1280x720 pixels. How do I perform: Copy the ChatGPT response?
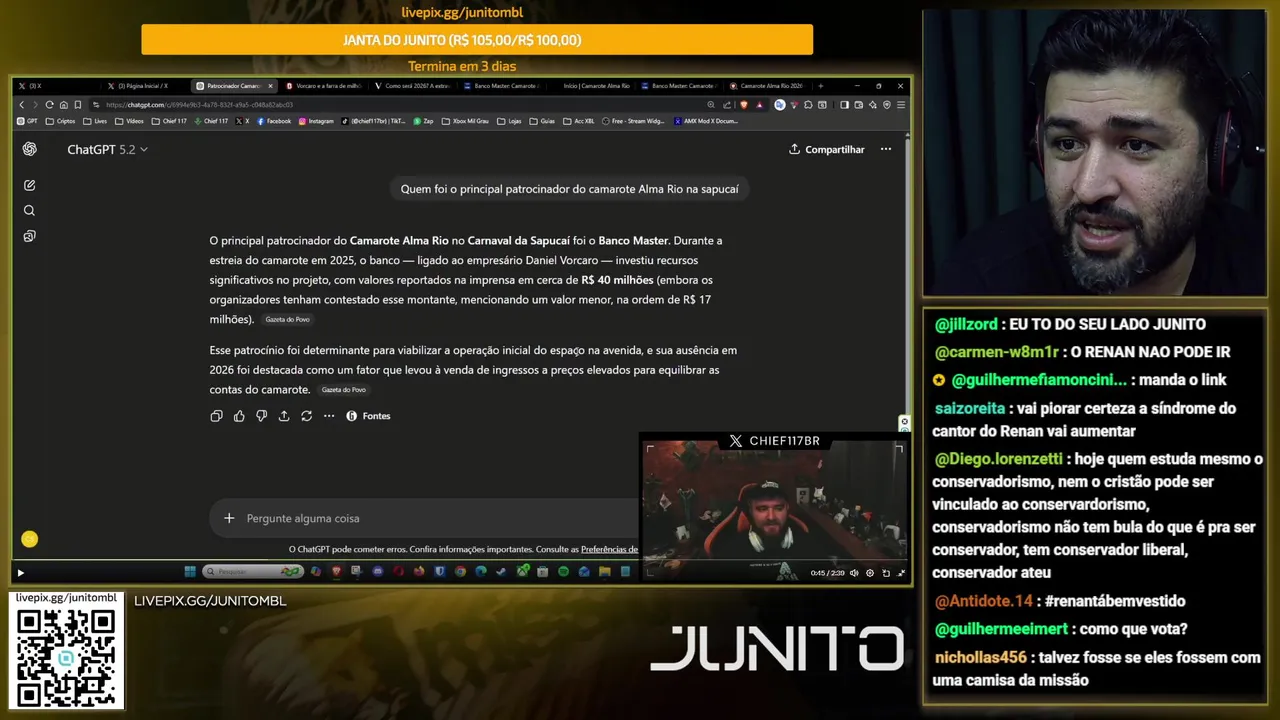[216, 416]
